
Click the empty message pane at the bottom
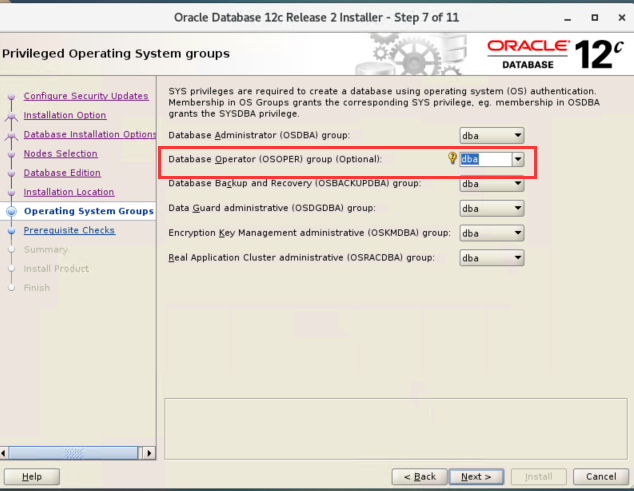tap(396, 429)
